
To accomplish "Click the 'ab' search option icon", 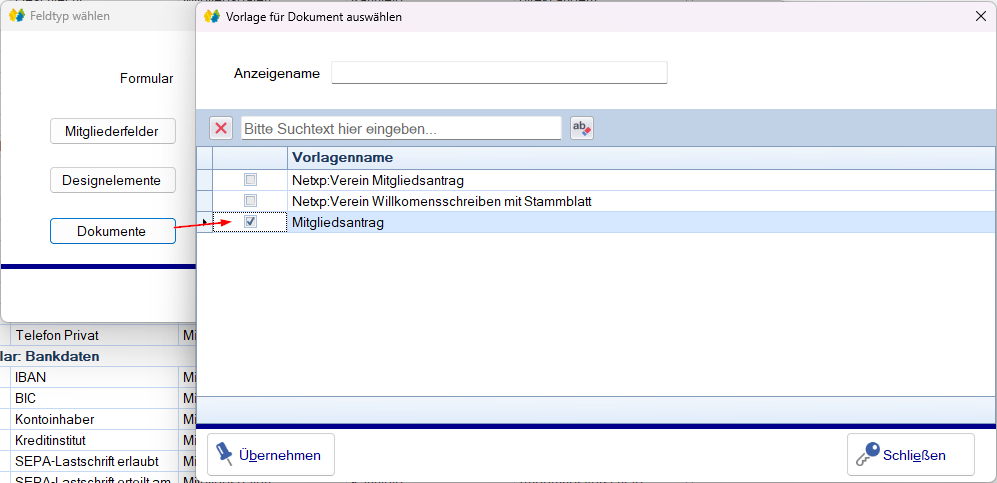I will point(581,128).
